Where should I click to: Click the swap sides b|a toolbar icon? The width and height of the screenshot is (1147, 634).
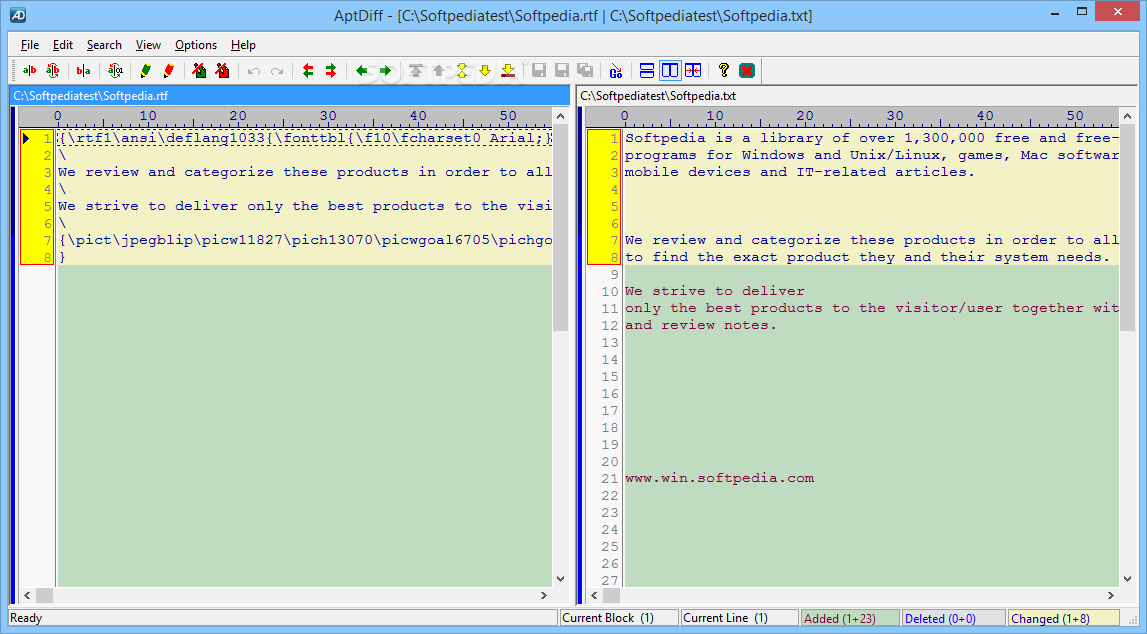click(83, 70)
